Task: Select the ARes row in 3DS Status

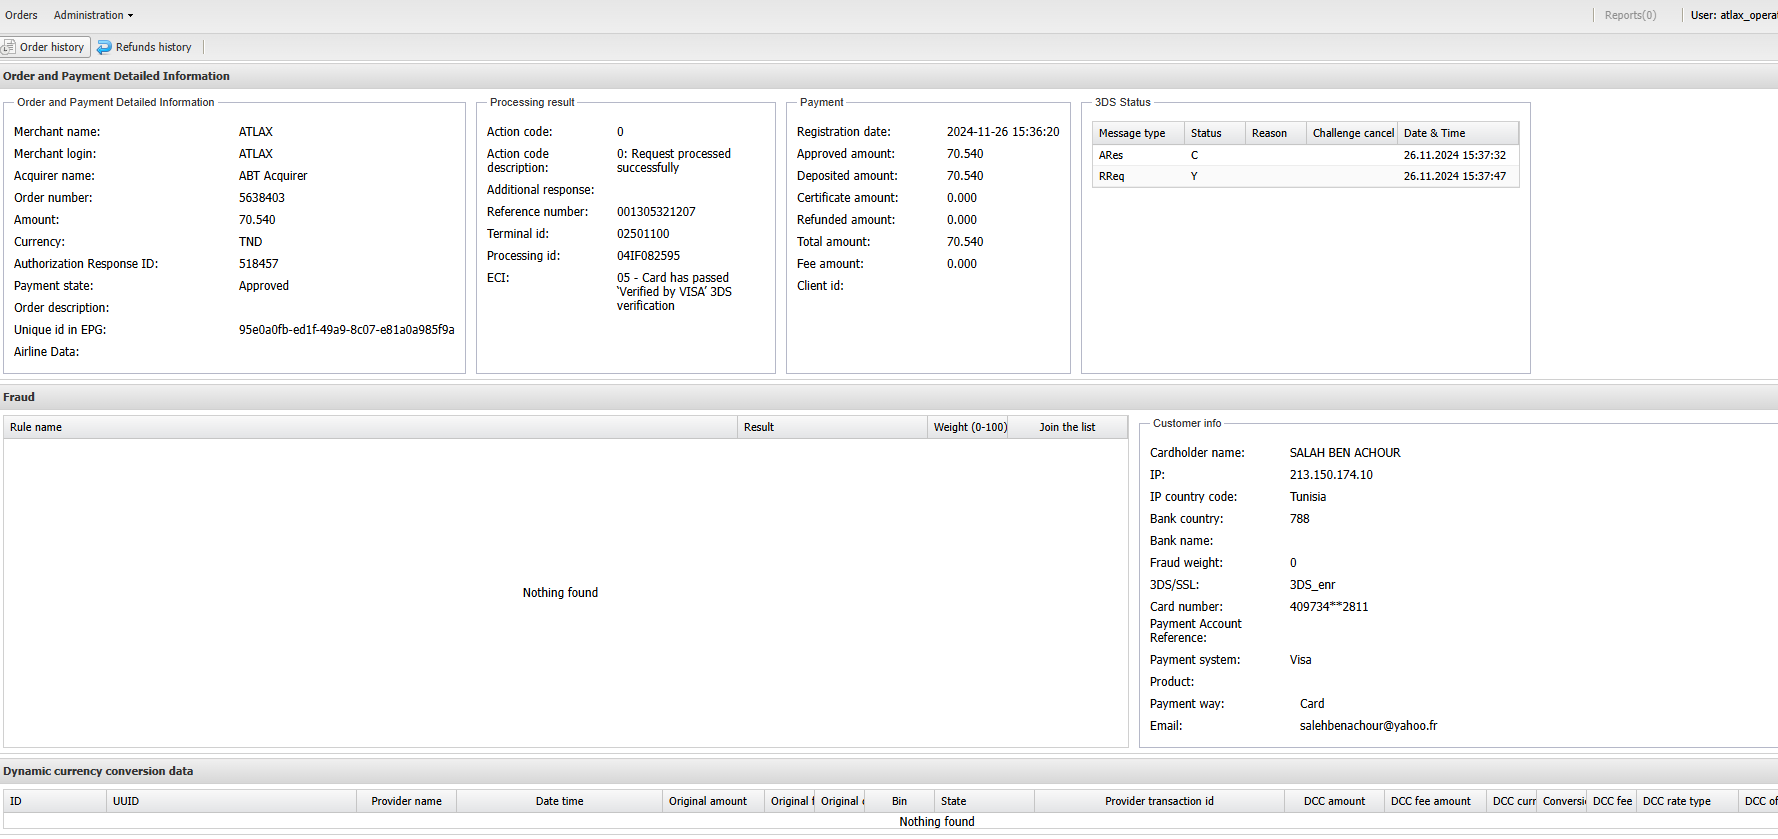Action: pyautogui.click(x=1111, y=155)
